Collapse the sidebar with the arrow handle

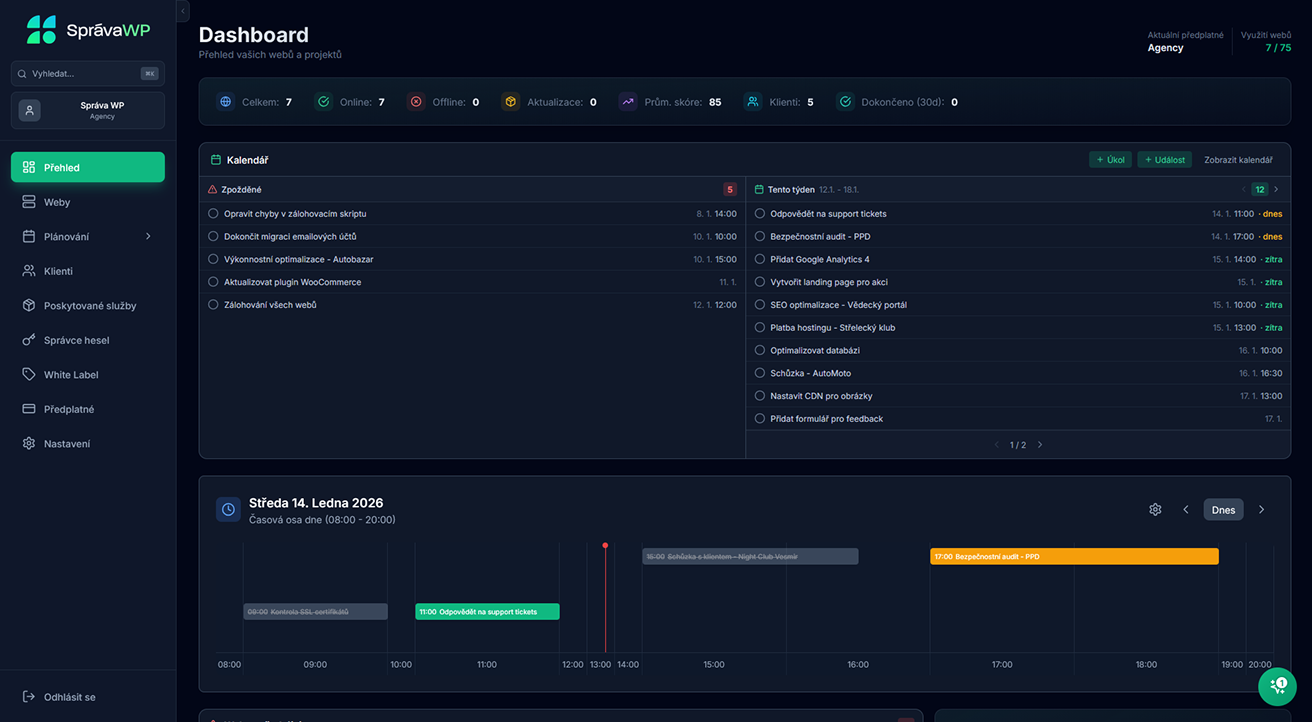(183, 10)
